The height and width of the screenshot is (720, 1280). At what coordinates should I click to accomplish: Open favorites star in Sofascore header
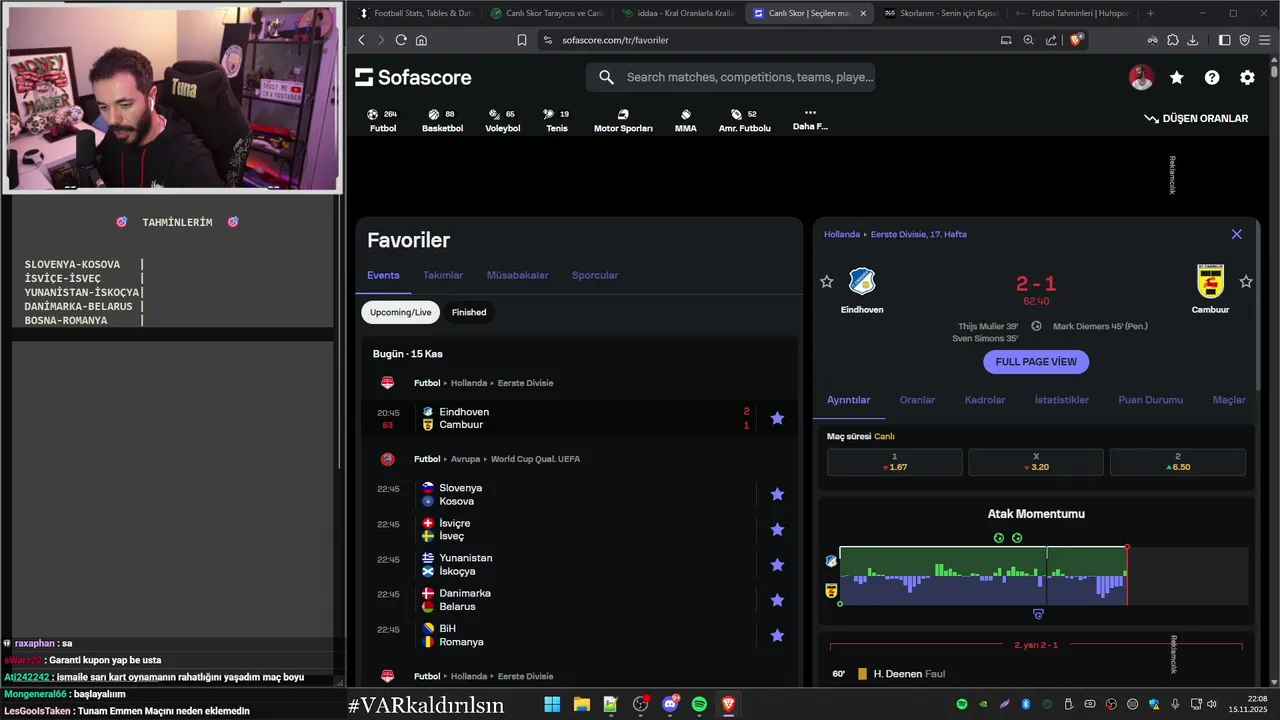pyautogui.click(x=1177, y=77)
